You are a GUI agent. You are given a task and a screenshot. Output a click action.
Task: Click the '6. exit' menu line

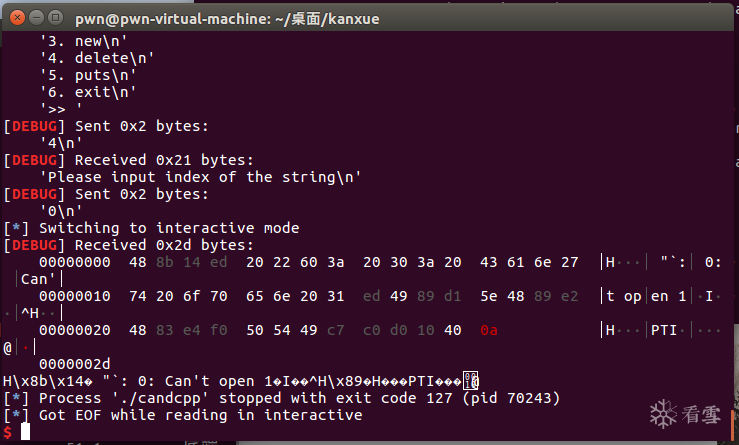click(88, 92)
